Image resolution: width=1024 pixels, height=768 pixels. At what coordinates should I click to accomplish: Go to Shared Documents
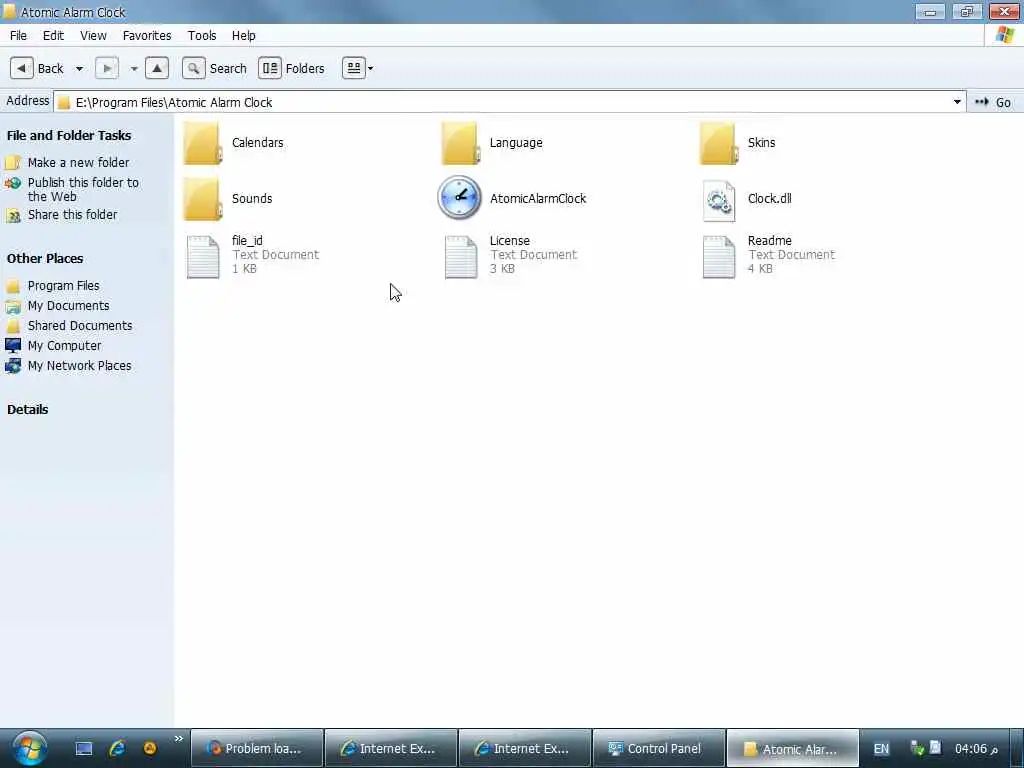(80, 325)
